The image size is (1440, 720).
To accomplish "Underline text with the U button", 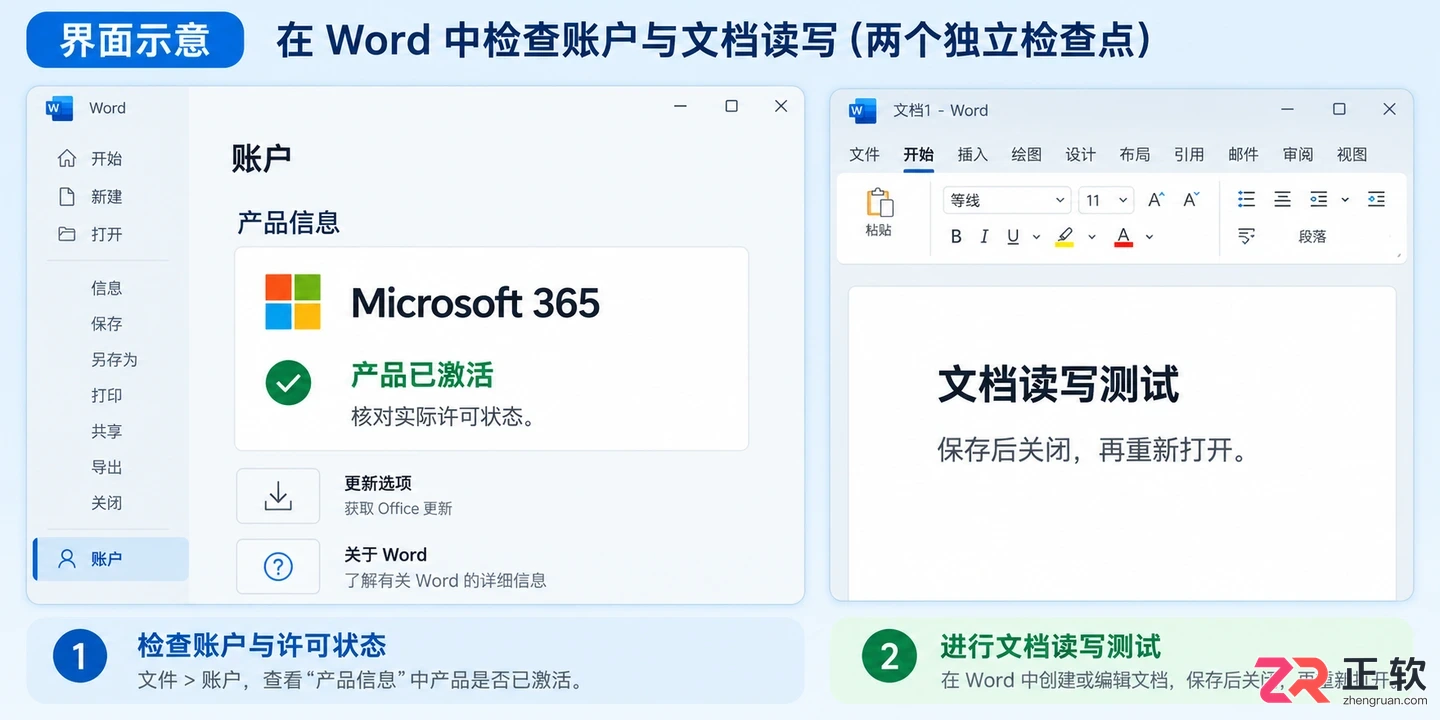I will click(1013, 237).
